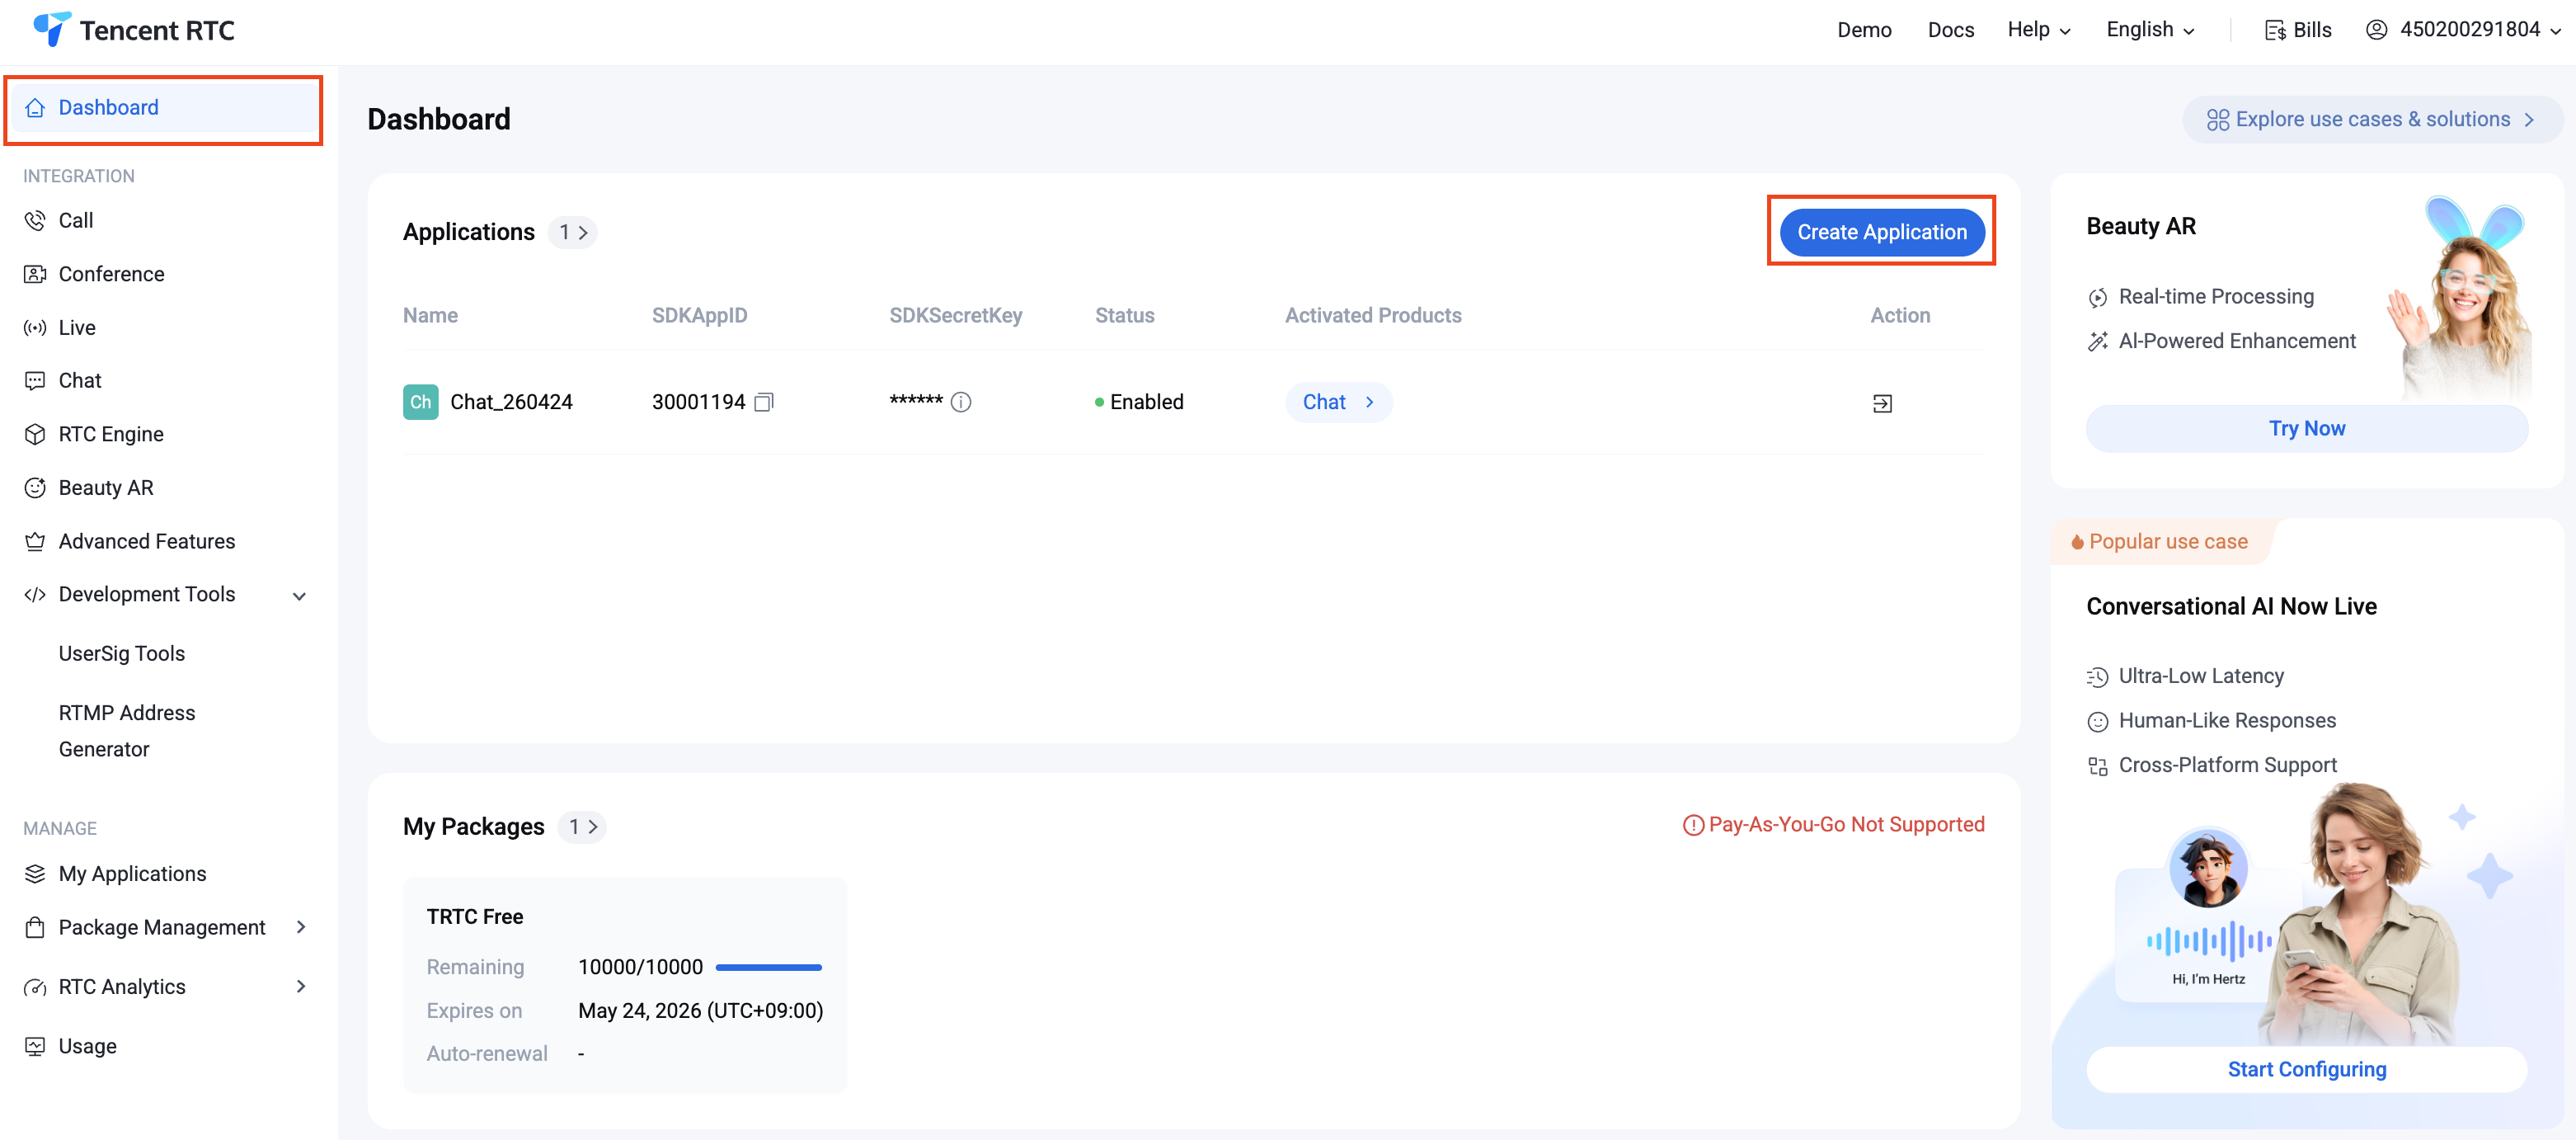This screenshot has width=2576, height=1140.
Task: Click the Live broadcast icon
Action: 35,328
